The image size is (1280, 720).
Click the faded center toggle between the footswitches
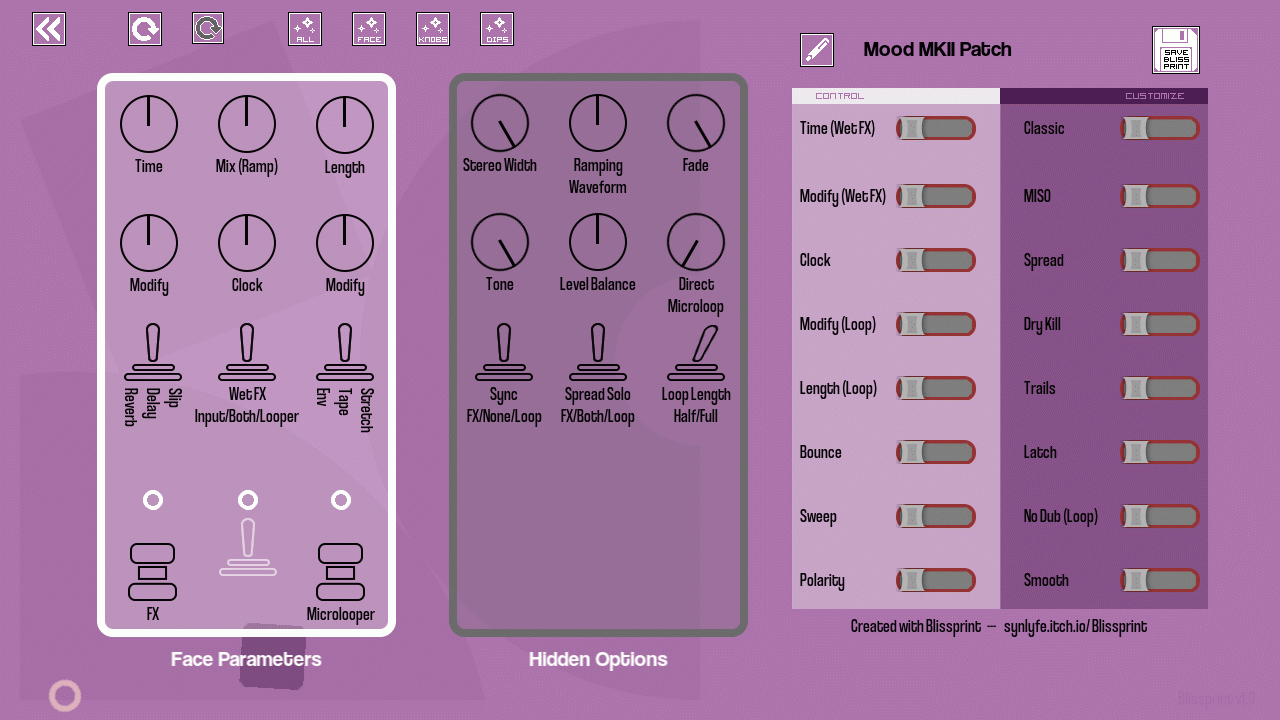248,547
